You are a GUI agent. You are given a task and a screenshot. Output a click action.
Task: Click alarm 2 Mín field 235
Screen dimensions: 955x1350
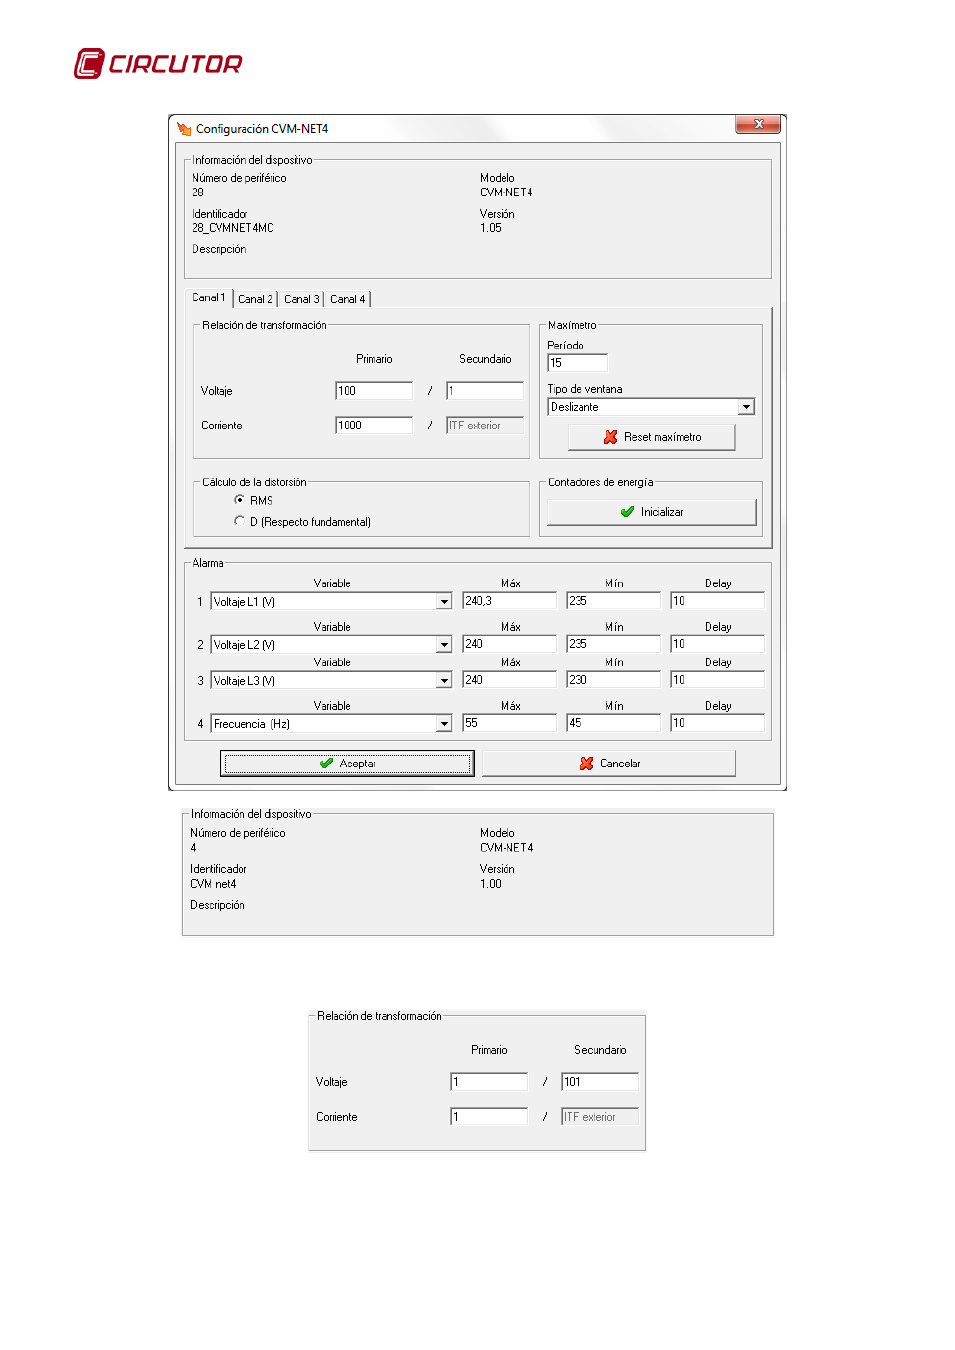pos(613,644)
